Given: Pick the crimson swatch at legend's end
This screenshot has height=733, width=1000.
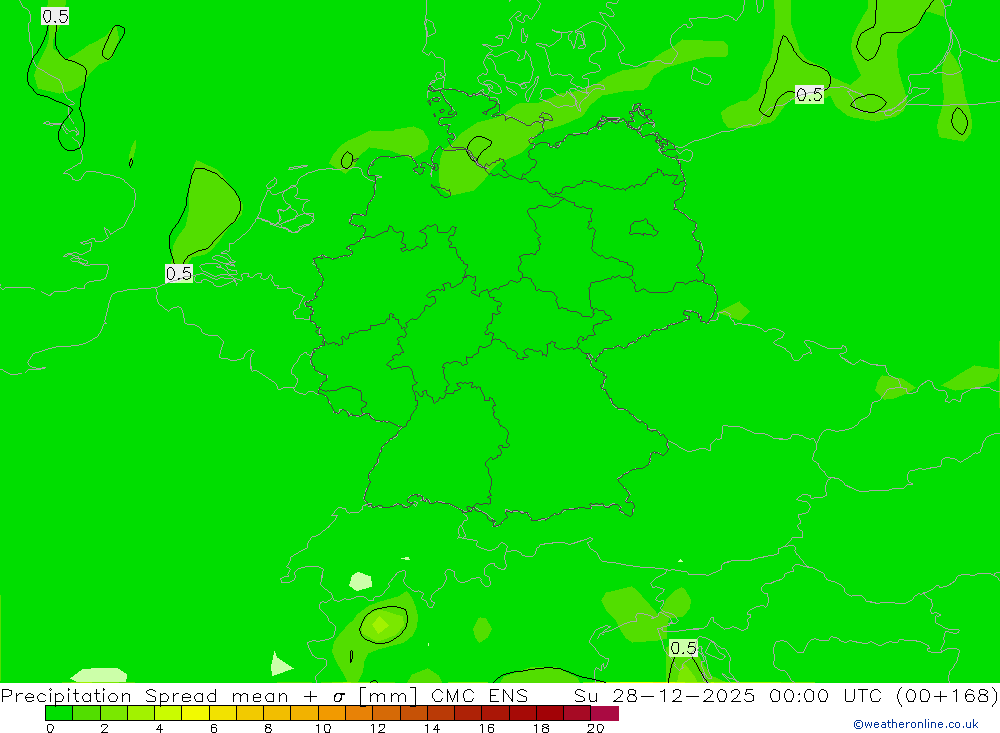Looking at the screenshot, I should point(605,713).
